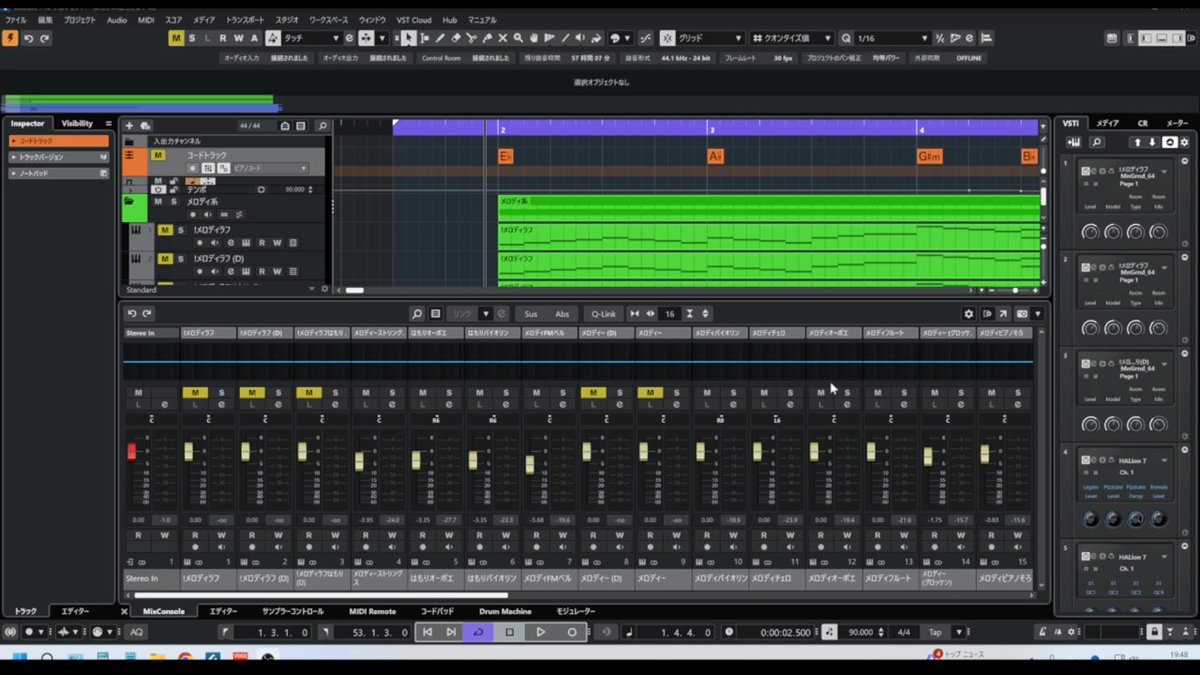Click AQ button in transport bar
1200x675 pixels.
(136, 632)
